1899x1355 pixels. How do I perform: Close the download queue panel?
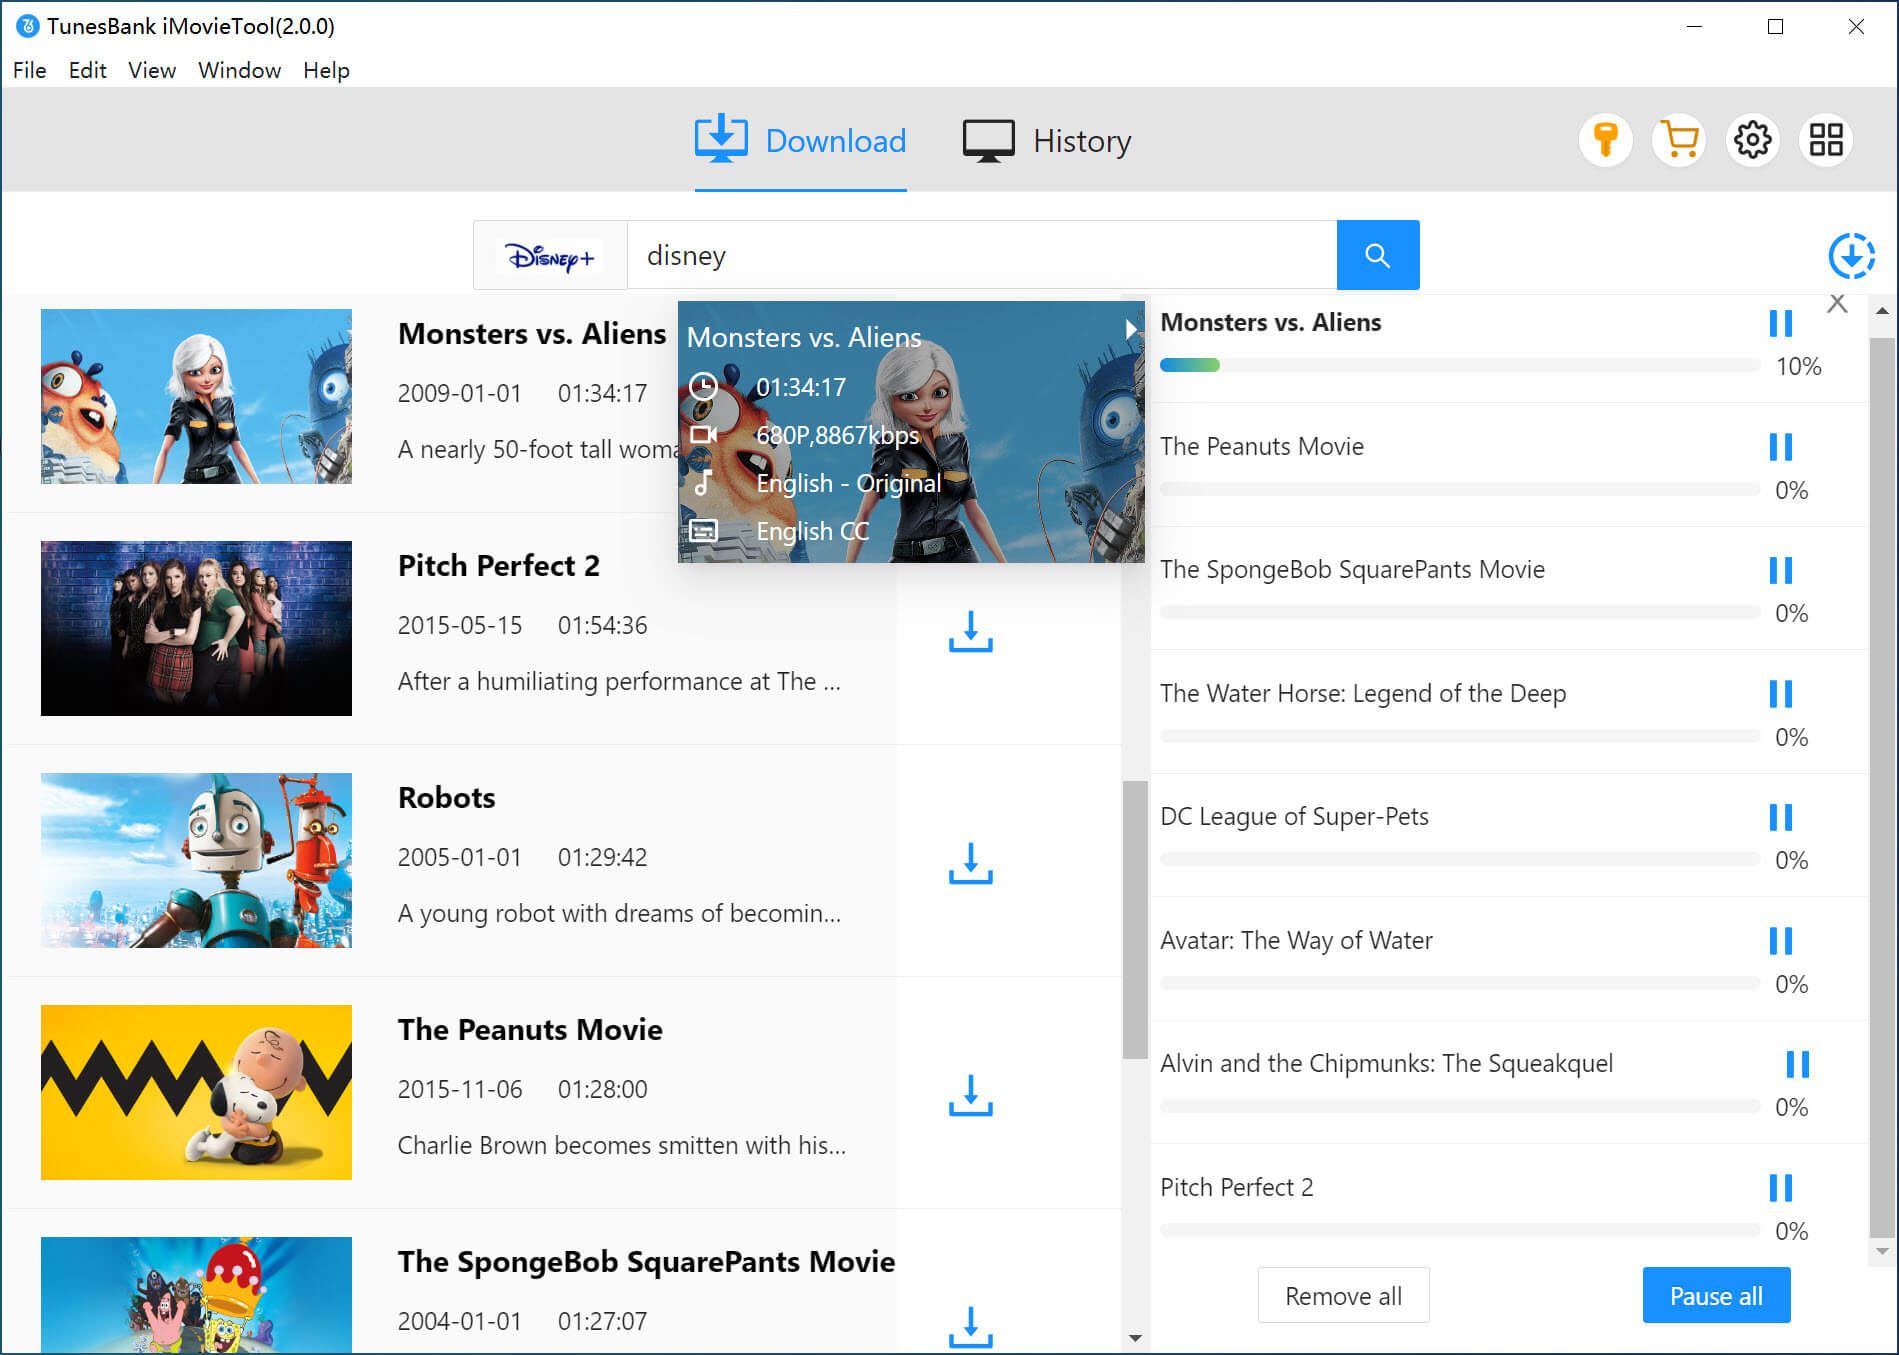pos(1837,304)
